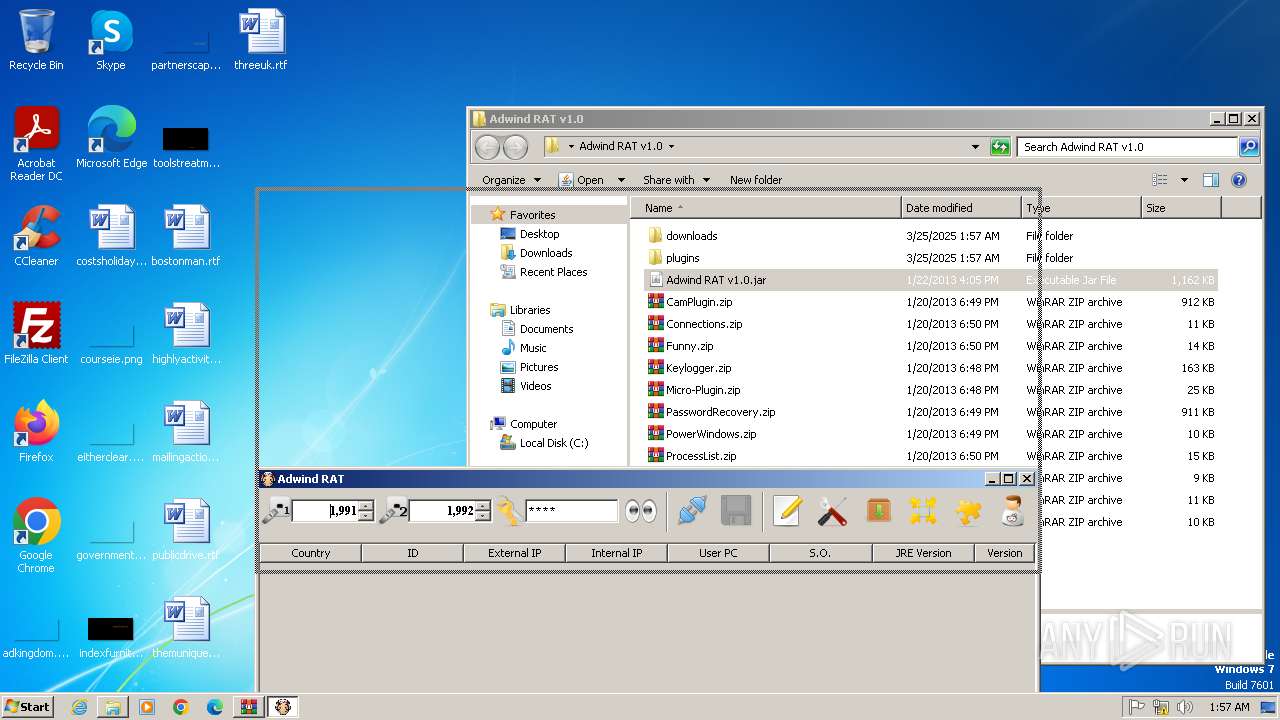Click the user avatar icon in Adwind
Viewport: 1280px width, 720px height.
click(x=1013, y=511)
